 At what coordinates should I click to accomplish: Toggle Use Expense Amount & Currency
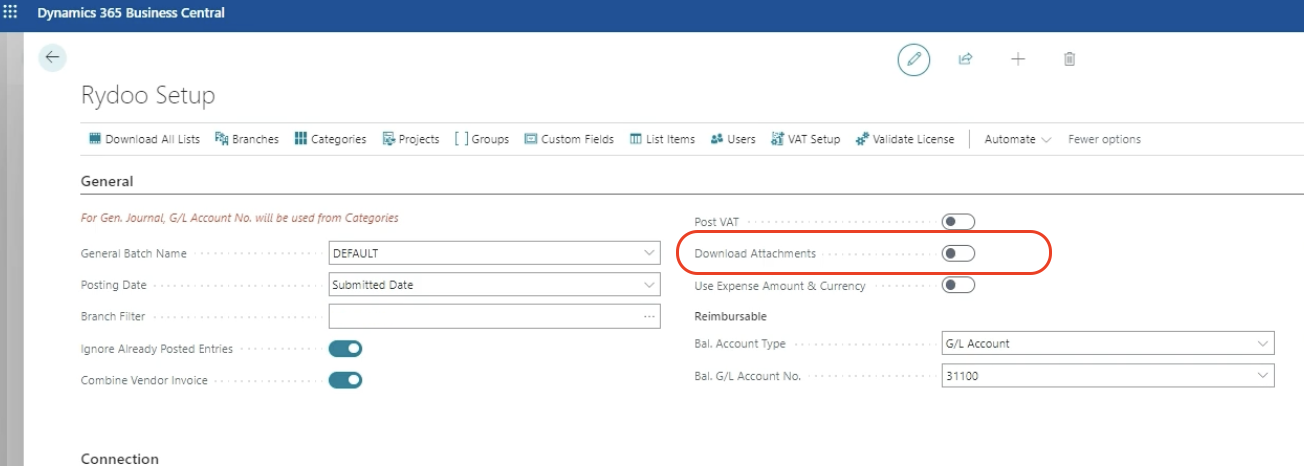[958, 286]
